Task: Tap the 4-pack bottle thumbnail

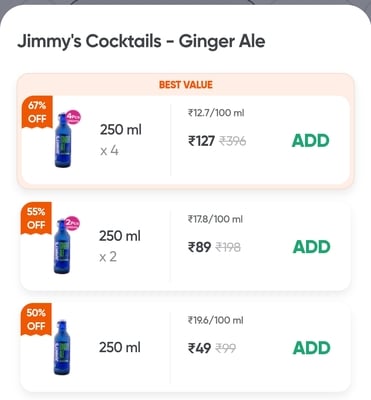Action: pos(63,140)
